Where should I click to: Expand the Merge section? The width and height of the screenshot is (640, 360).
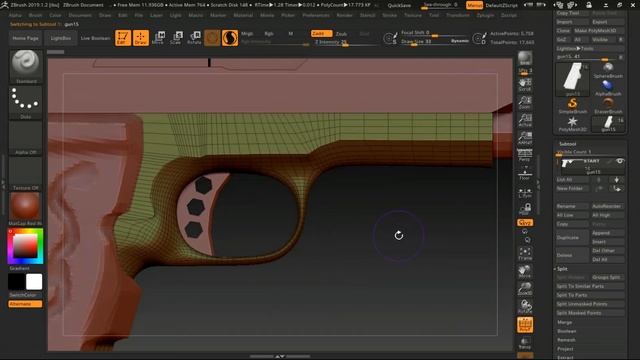point(564,322)
